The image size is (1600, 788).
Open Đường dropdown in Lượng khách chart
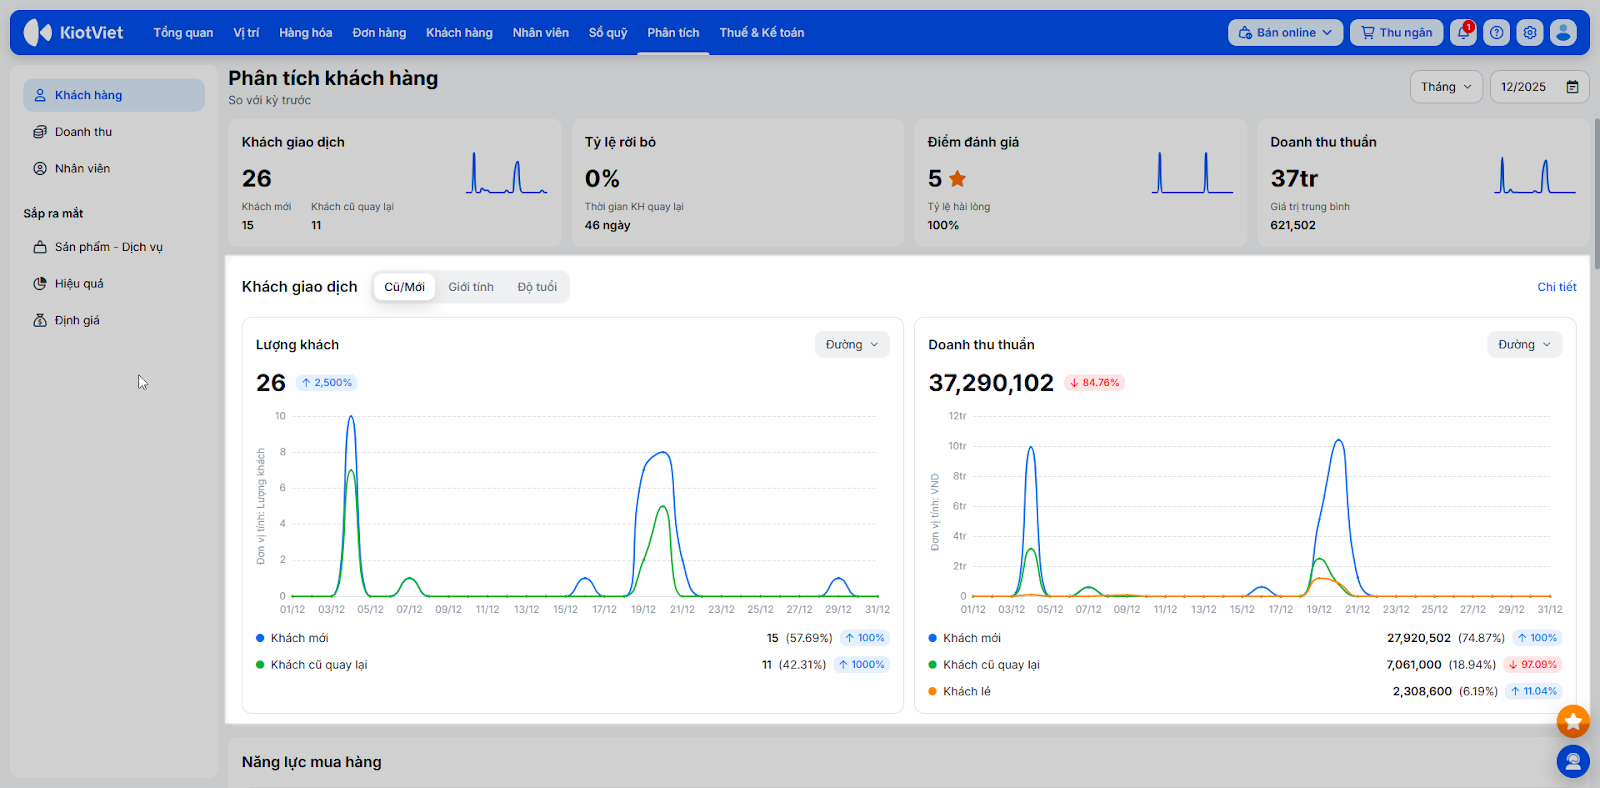click(x=852, y=345)
